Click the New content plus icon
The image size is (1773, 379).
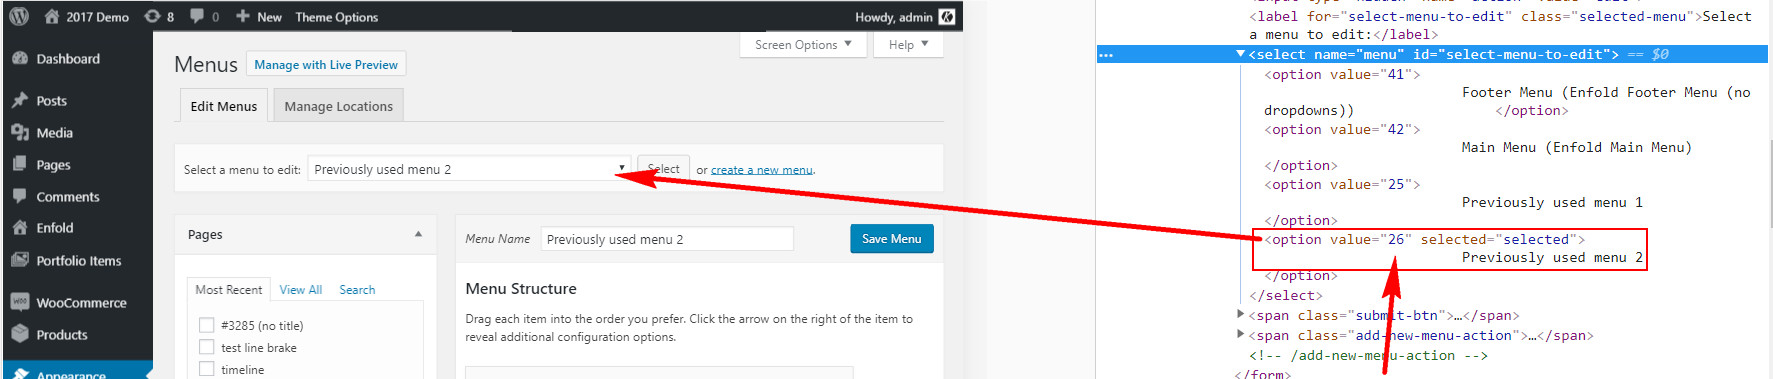[243, 16]
